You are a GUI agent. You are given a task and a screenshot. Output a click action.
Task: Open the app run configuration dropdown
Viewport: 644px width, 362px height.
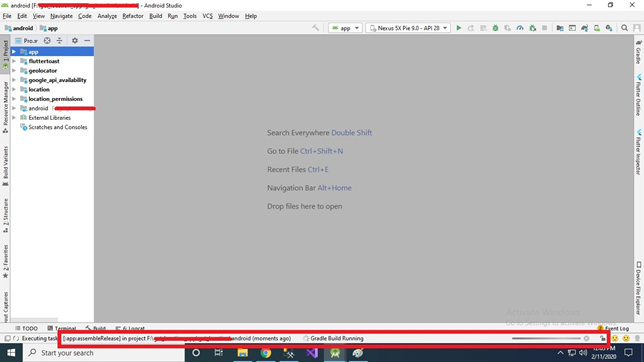(345, 28)
